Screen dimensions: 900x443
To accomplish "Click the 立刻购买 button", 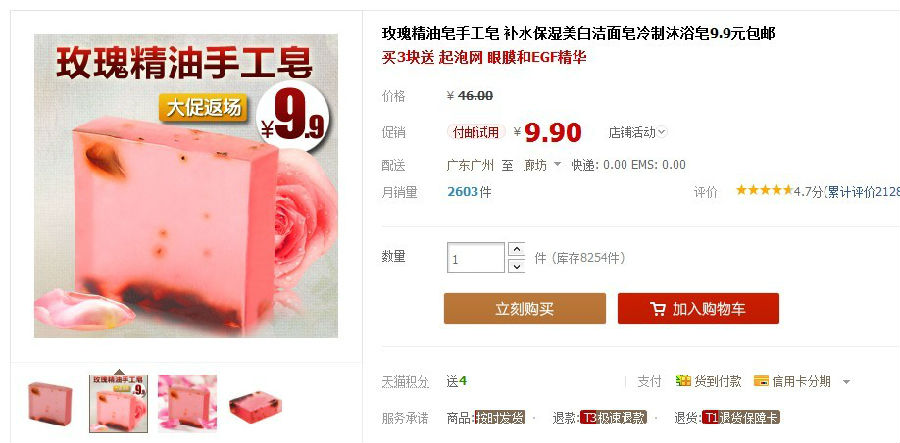I will click(x=525, y=309).
